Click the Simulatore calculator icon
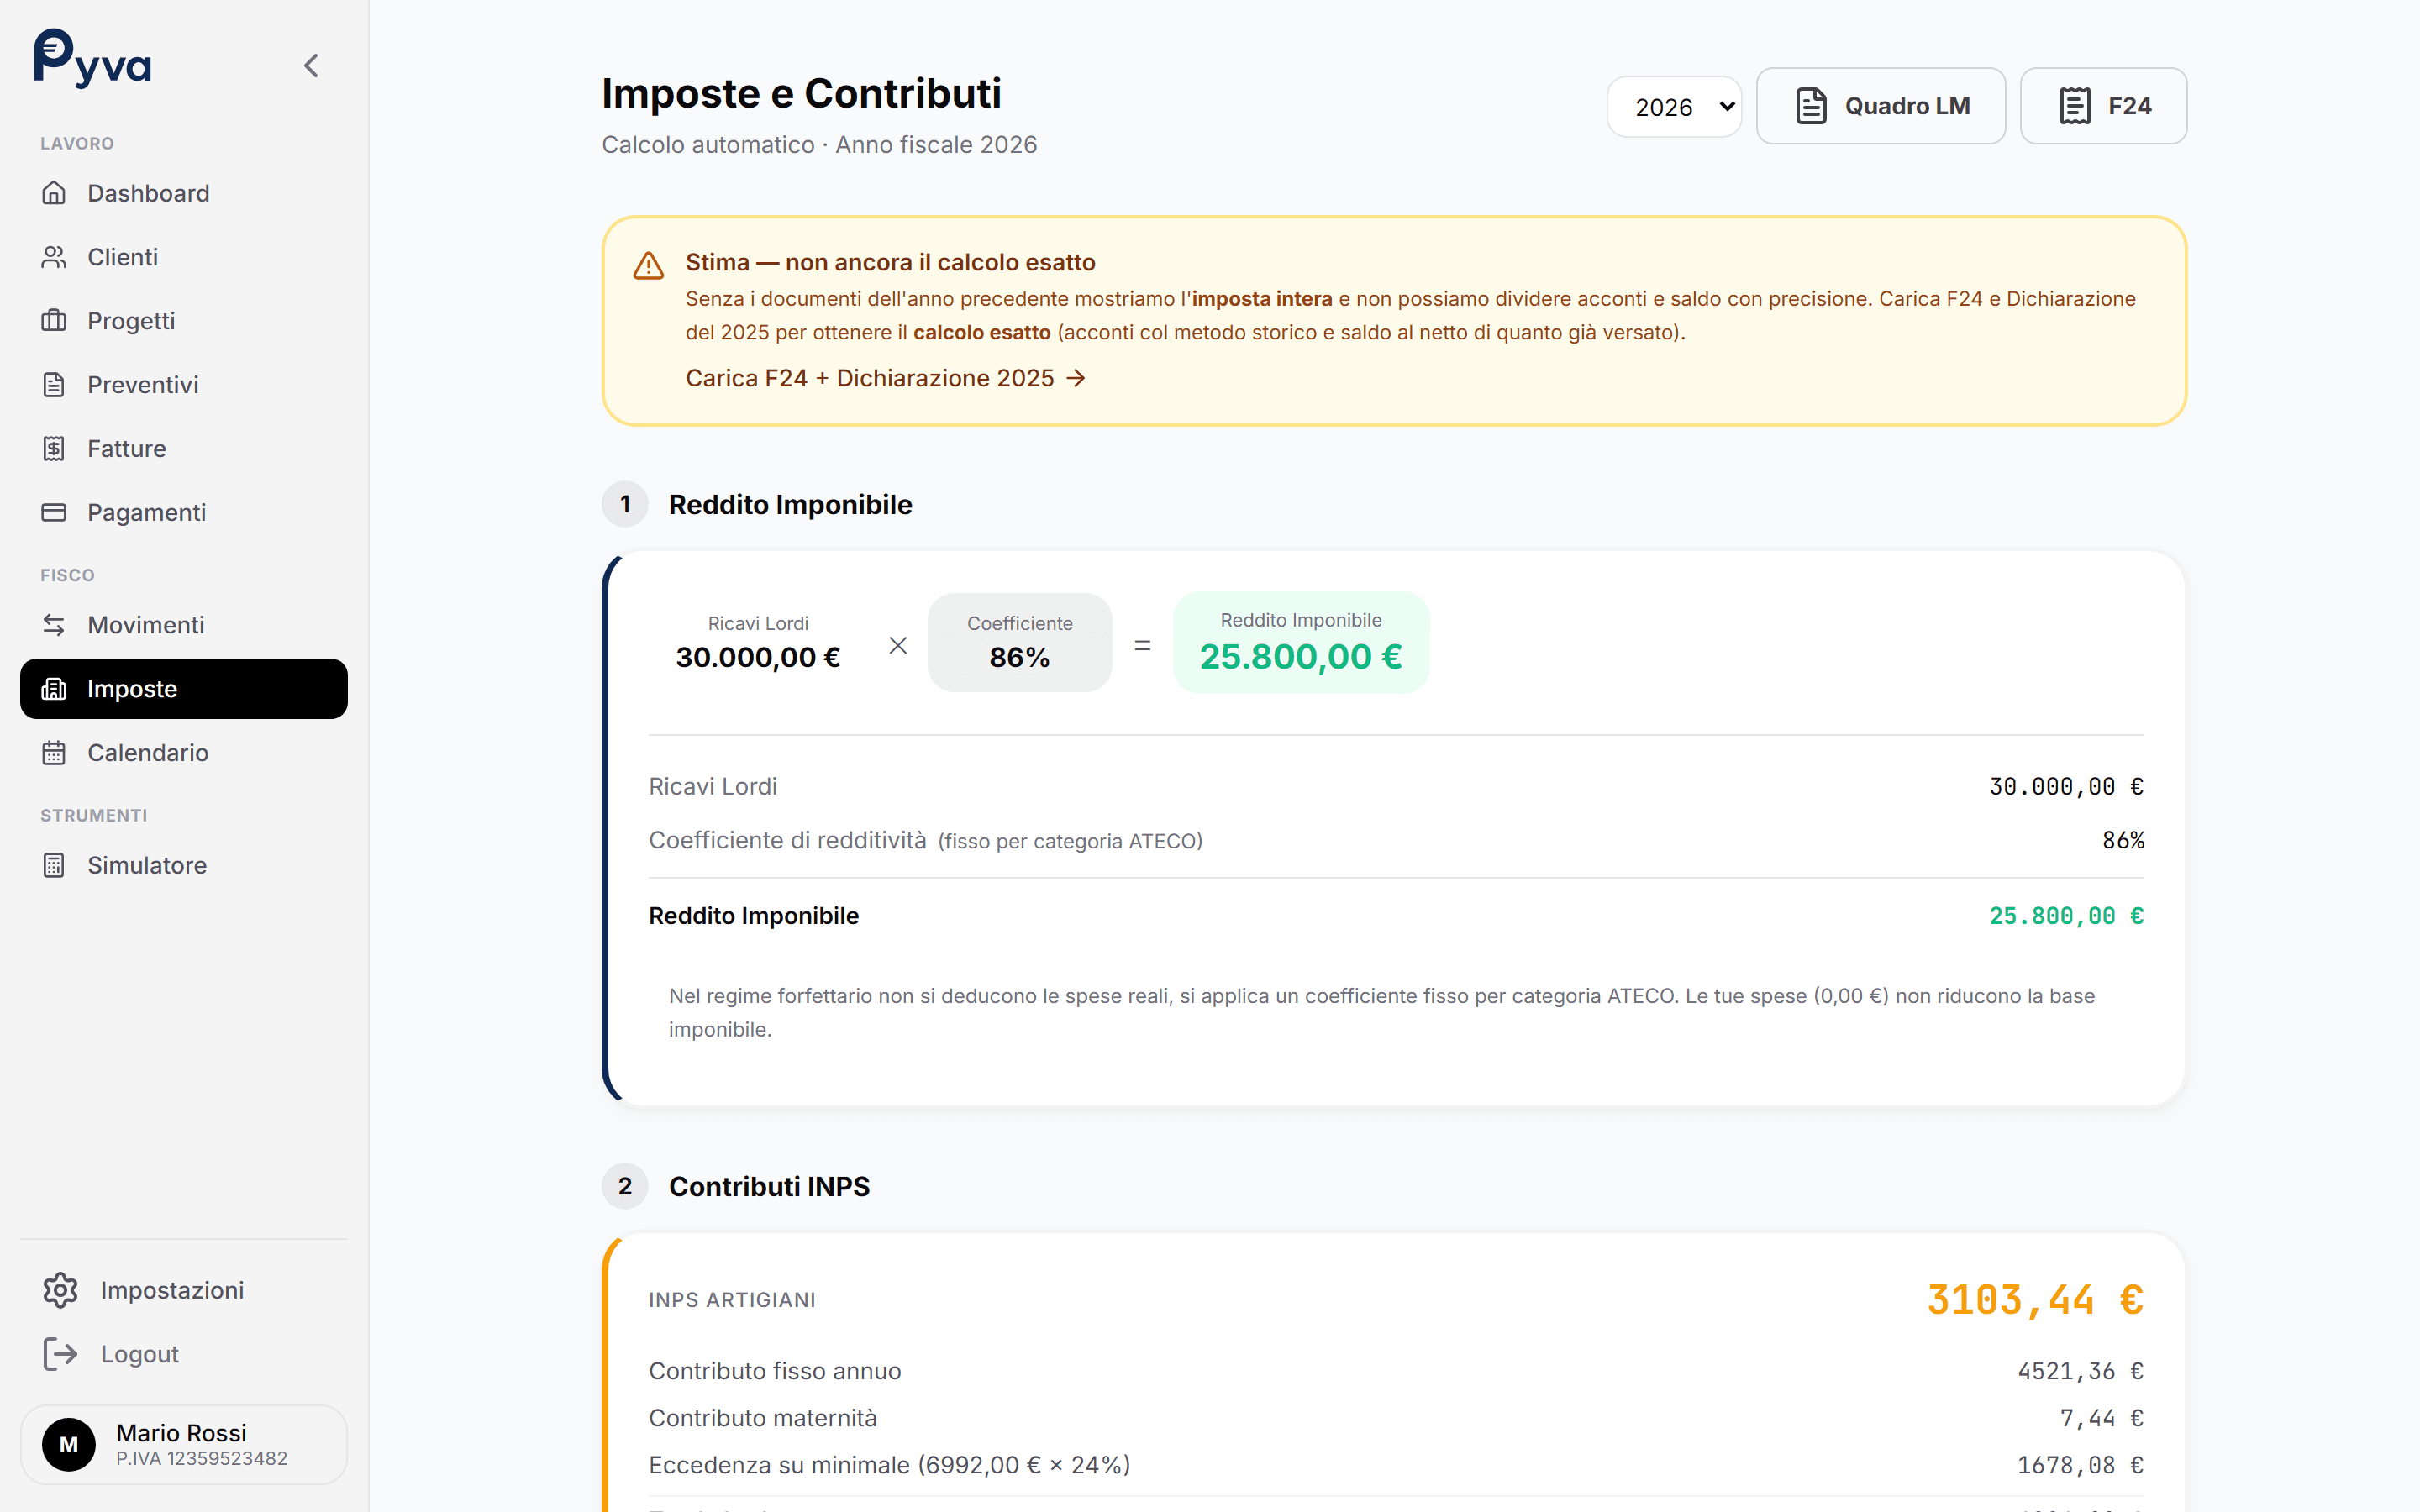This screenshot has width=2420, height=1512. pyautogui.click(x=54, y=865)
